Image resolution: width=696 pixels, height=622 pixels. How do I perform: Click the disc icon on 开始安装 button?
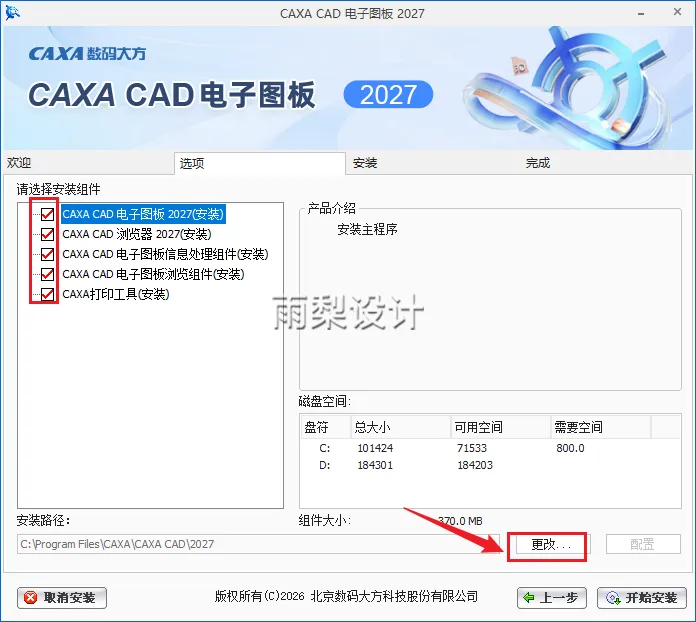(613, 598)
